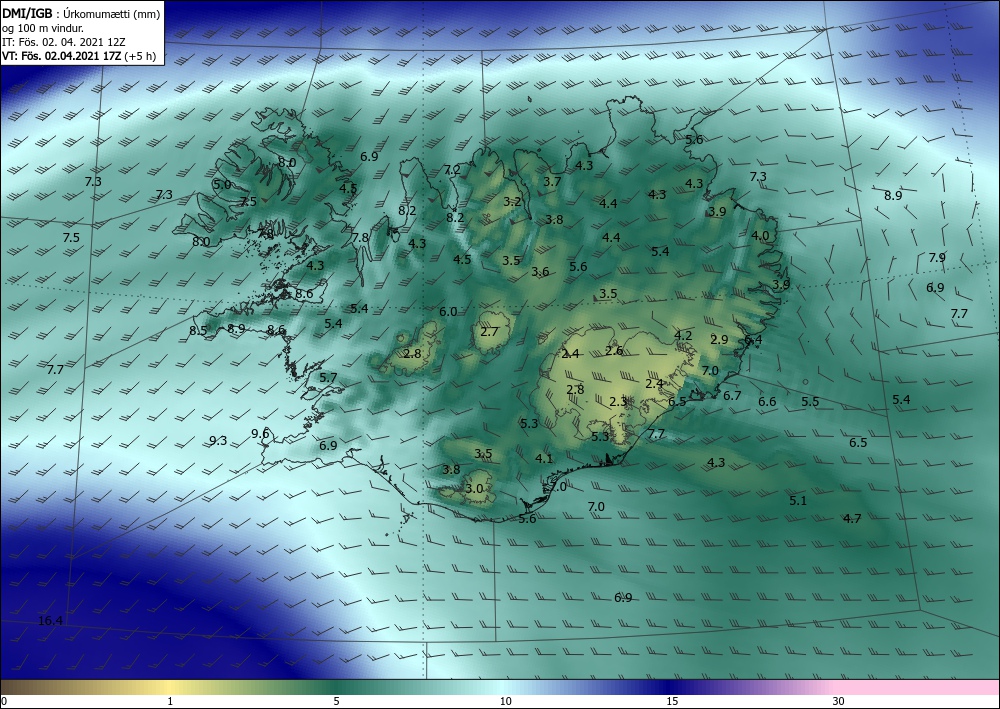Select the 'Úrkomumætti (mm)' label

tap(112, 14)
